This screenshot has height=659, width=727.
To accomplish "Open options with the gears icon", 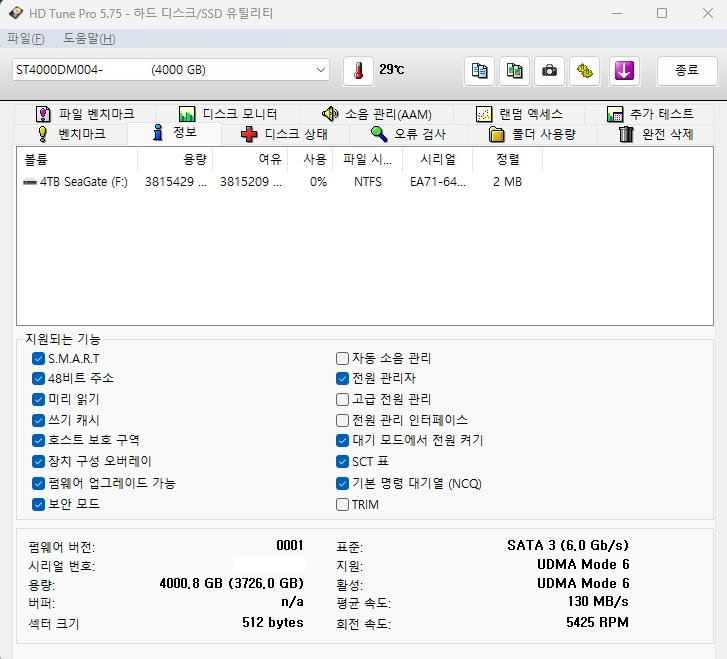I will click(x=585, y=71).
